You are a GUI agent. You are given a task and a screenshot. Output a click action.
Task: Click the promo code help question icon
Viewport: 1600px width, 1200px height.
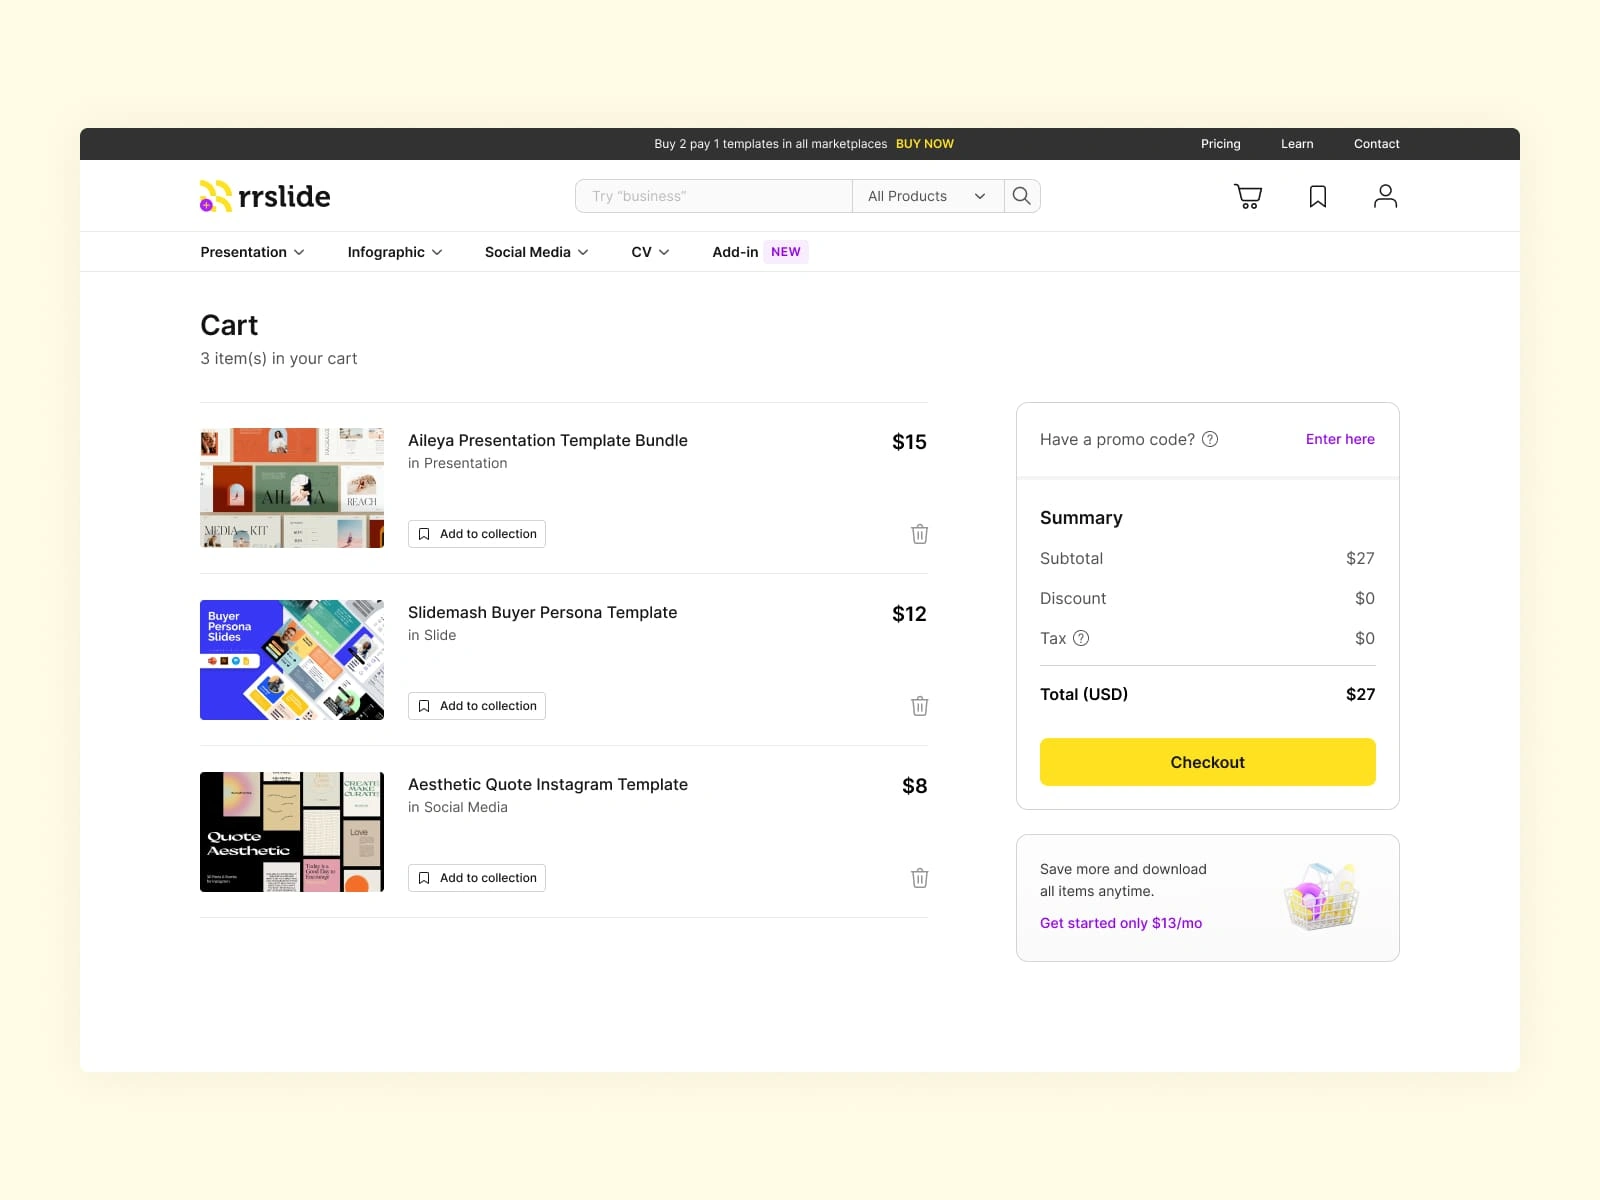[1210, 439]
